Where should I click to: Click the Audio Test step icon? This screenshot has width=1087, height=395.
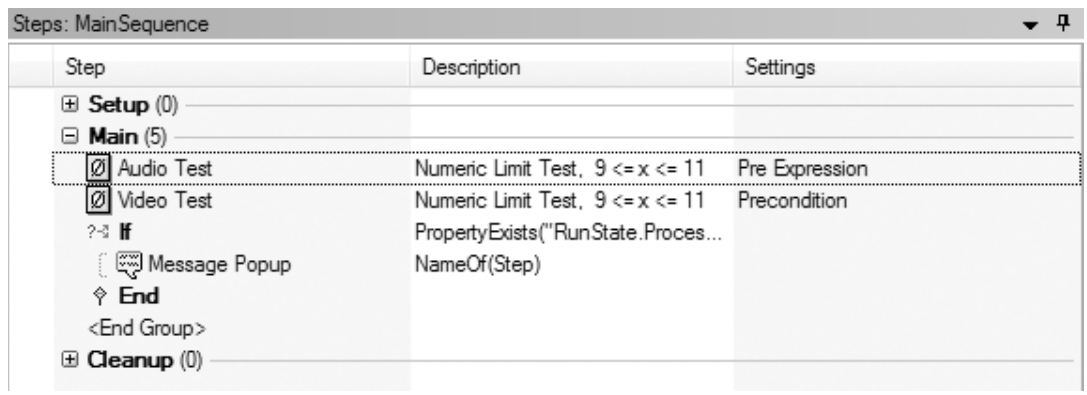(x=98, y=168)
